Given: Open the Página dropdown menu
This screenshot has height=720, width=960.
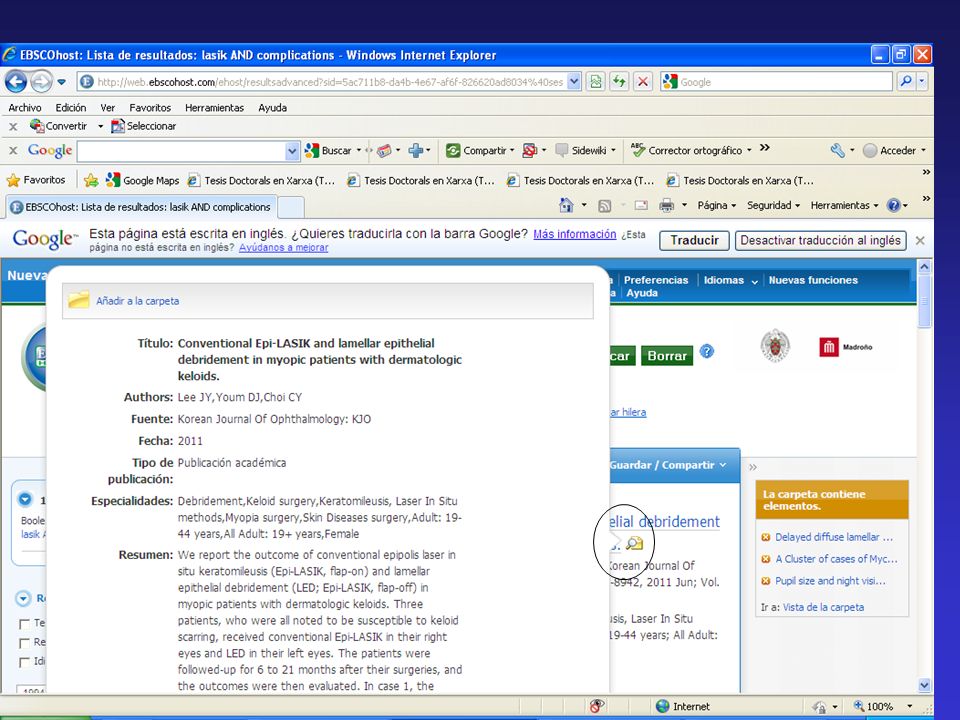Looking at the screenshot, I should [716, 206].
